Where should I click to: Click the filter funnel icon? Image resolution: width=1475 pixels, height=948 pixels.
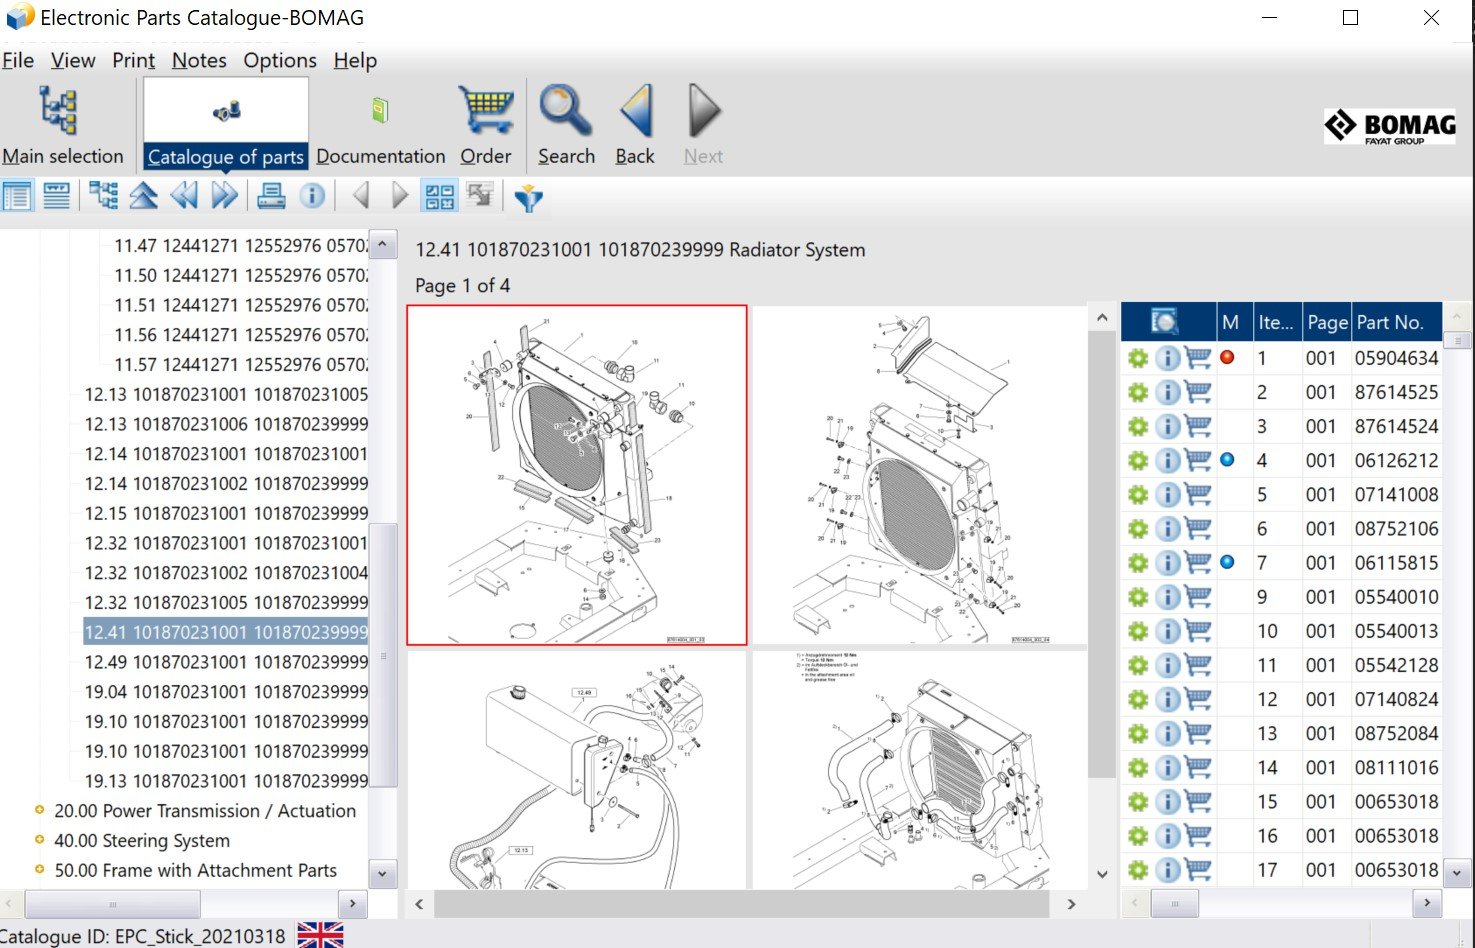528,197
